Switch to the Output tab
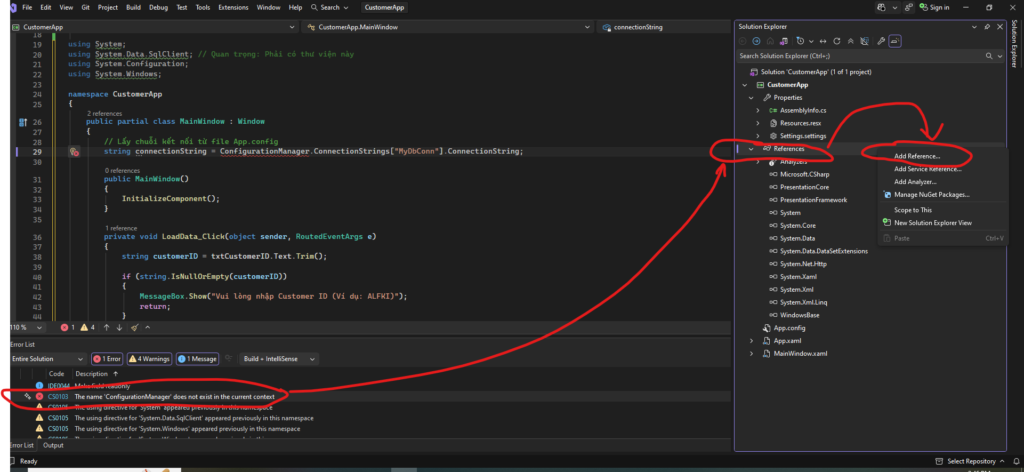The width and height of the screenshot is (1024, 472). (x=52, y=445)
